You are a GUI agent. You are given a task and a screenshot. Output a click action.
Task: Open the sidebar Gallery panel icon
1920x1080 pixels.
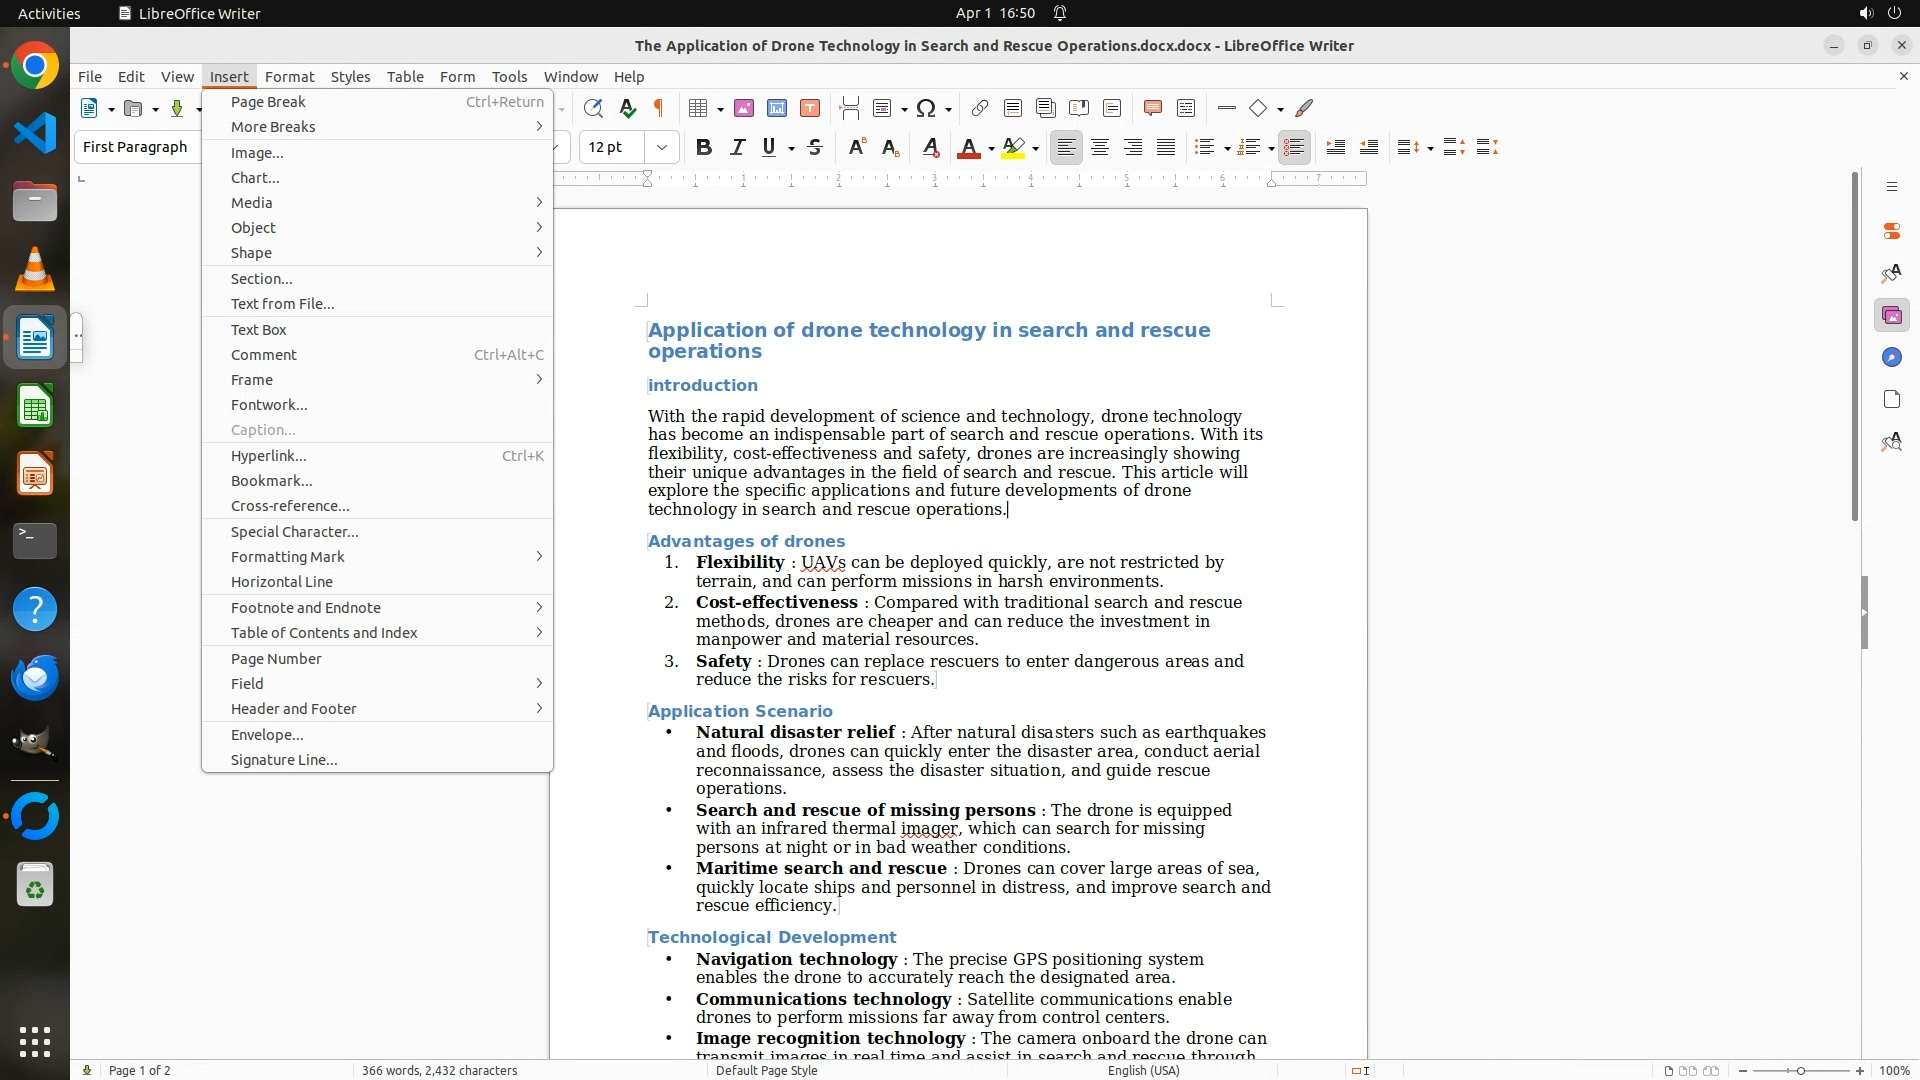(x=1891, y=316)
